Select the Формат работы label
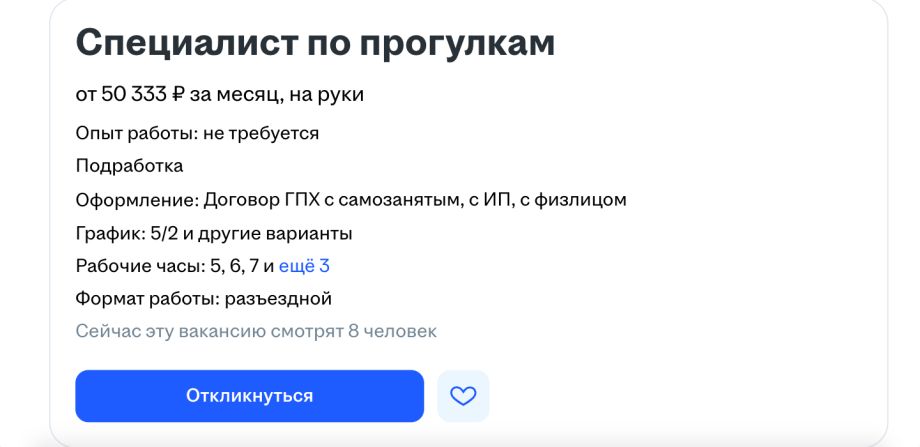The width and height of the screenshot is (920, 447). [x=147, y=298]
